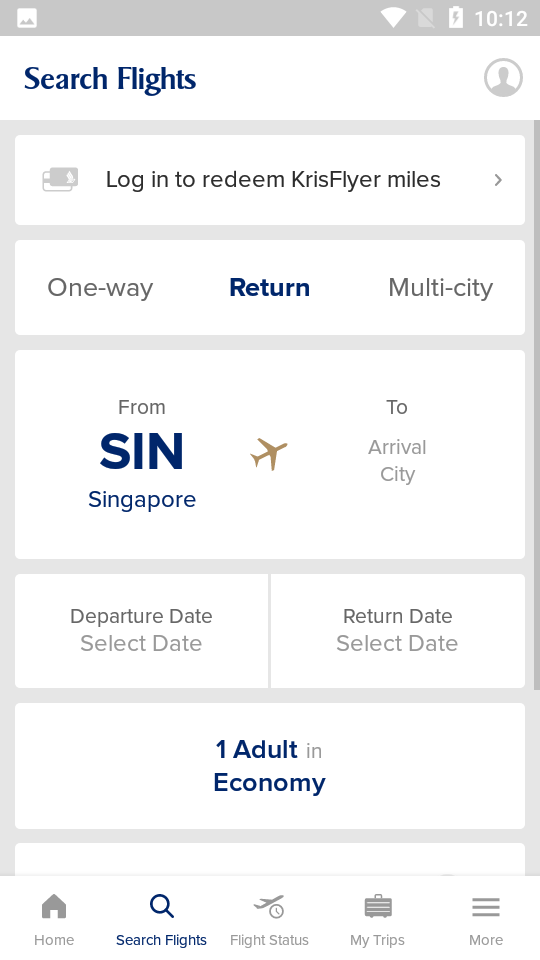Open the Flight Status plane-clock icon
Screen dimensions: 540x960
tap(269, 906)
